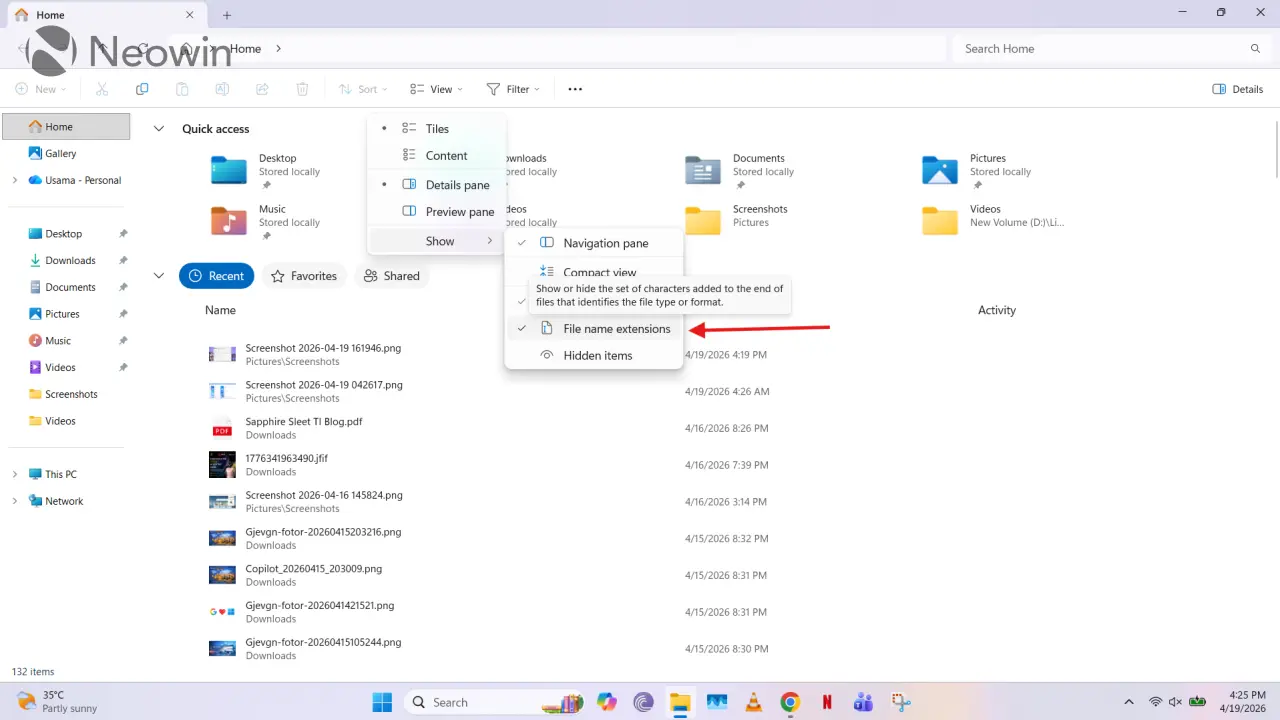Open the See more ellipsis menu
Image resolution: width=1280 pixels, height=720 pixels.
click(x=575, y=89)
